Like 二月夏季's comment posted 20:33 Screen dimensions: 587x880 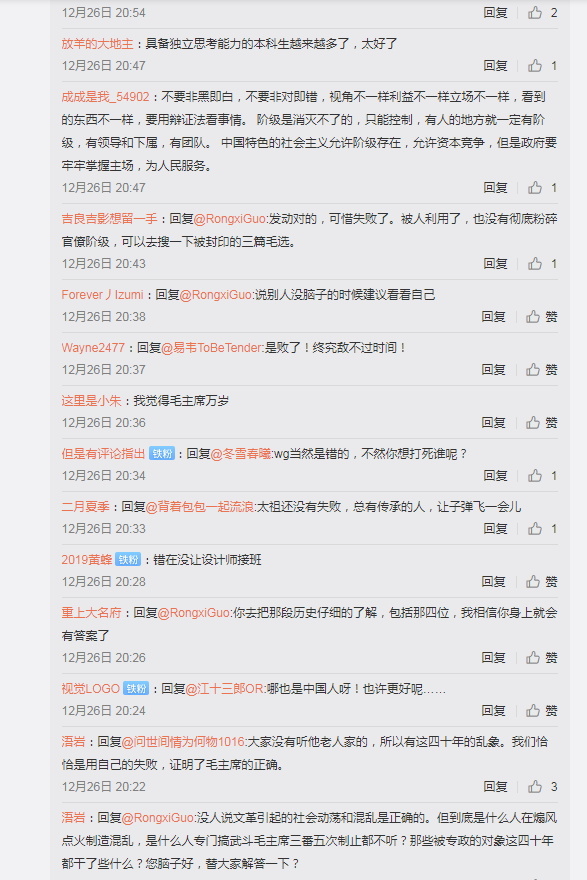coord(535,529)
